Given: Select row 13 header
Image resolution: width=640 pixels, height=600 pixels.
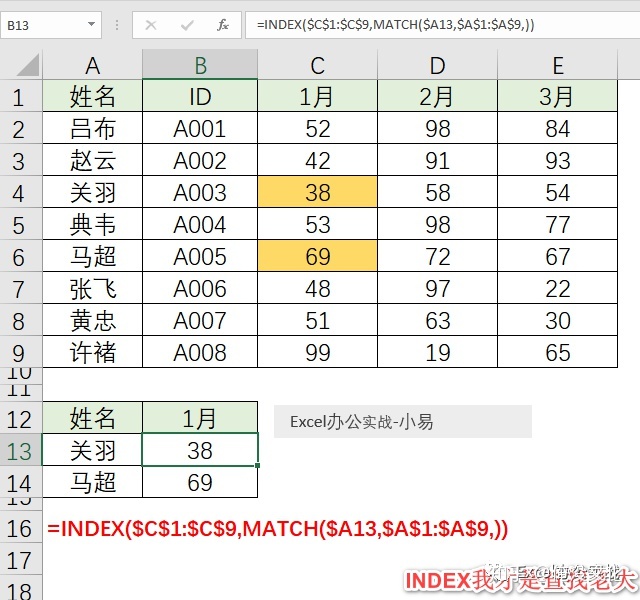Looking at the screenshot, I should point(20,450).
